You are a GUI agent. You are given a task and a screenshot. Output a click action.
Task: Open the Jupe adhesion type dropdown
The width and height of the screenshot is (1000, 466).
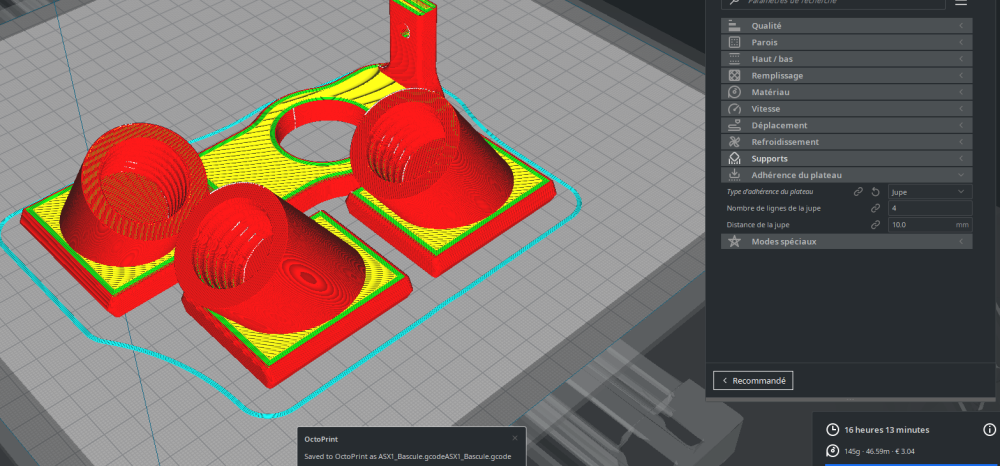930,192
